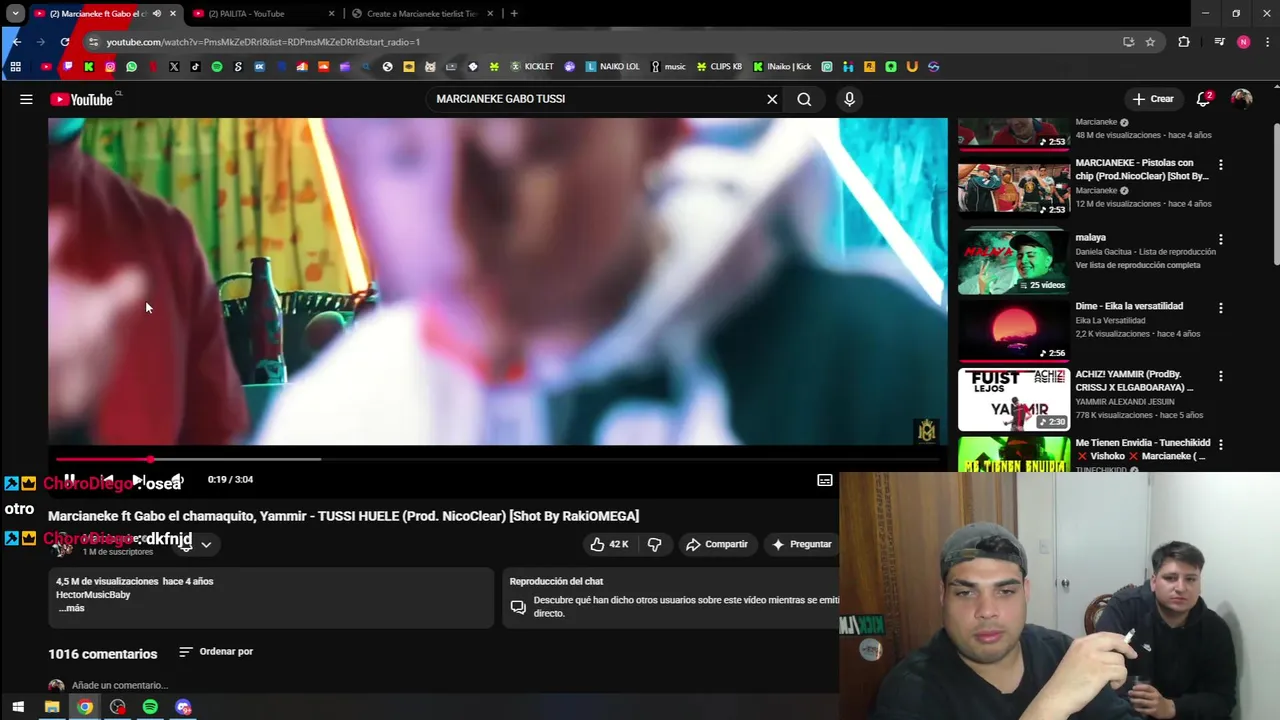Open the NAIKO LOL bookmark

[612, 67]
